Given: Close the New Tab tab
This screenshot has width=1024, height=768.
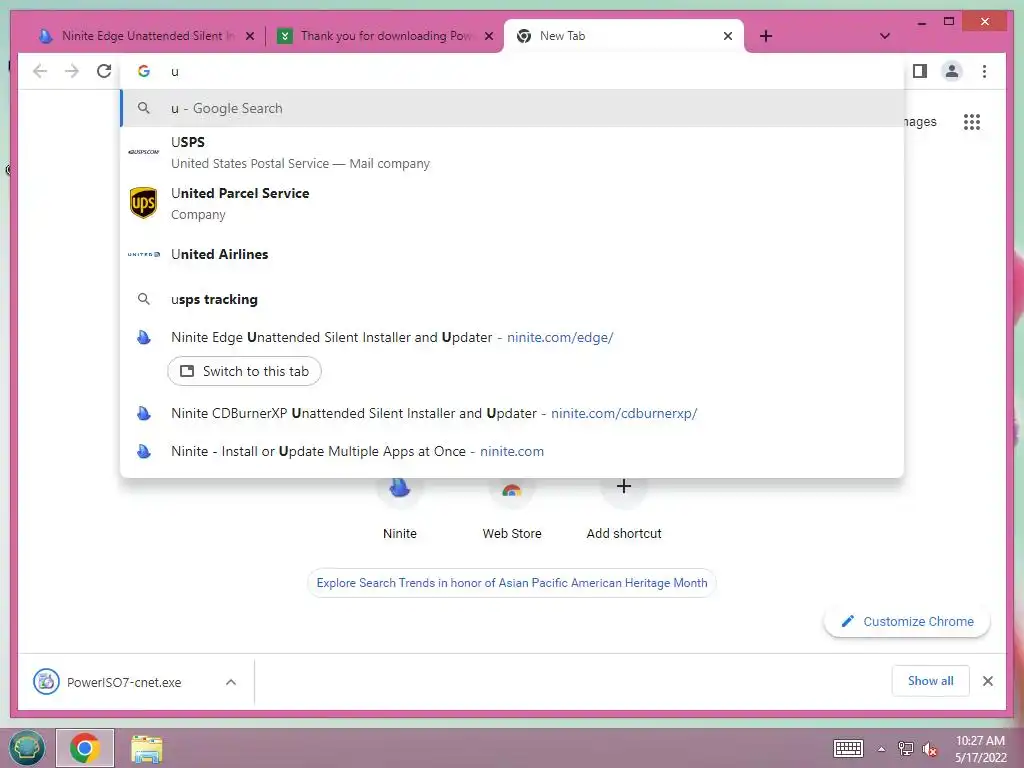Looking at the screenshot, I should tap(728, 37).
